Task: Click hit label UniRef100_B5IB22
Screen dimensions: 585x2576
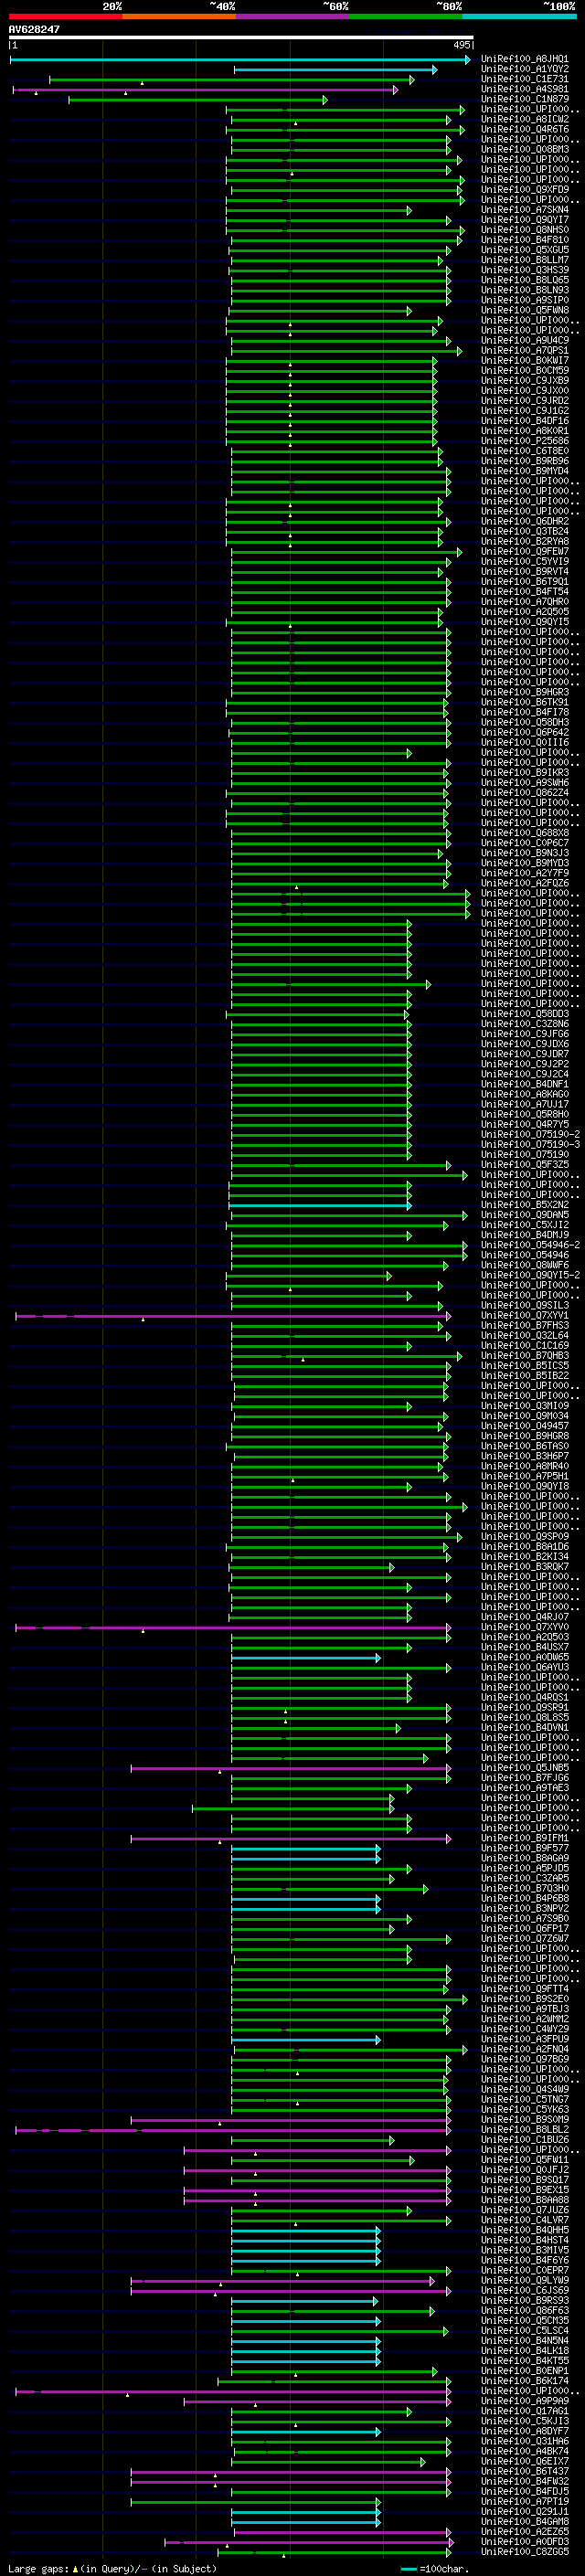Action: pyautogui.click(x=525, y=1376)
